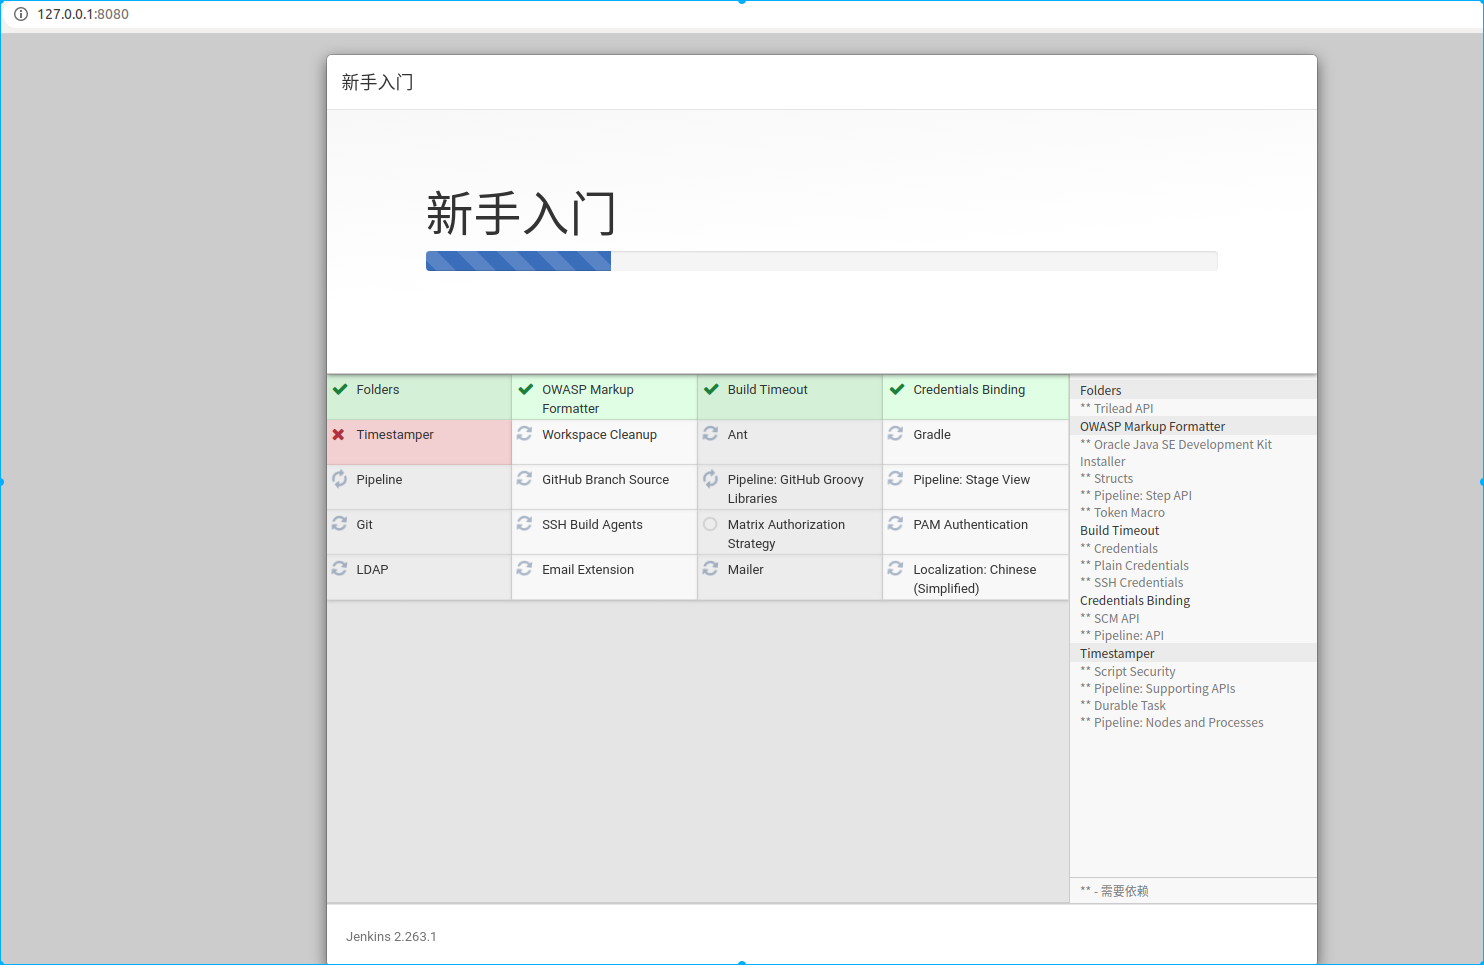The image size is (1484, 965).
Task: Click the Ant plugin name
Action: click(x=737, y=435)
